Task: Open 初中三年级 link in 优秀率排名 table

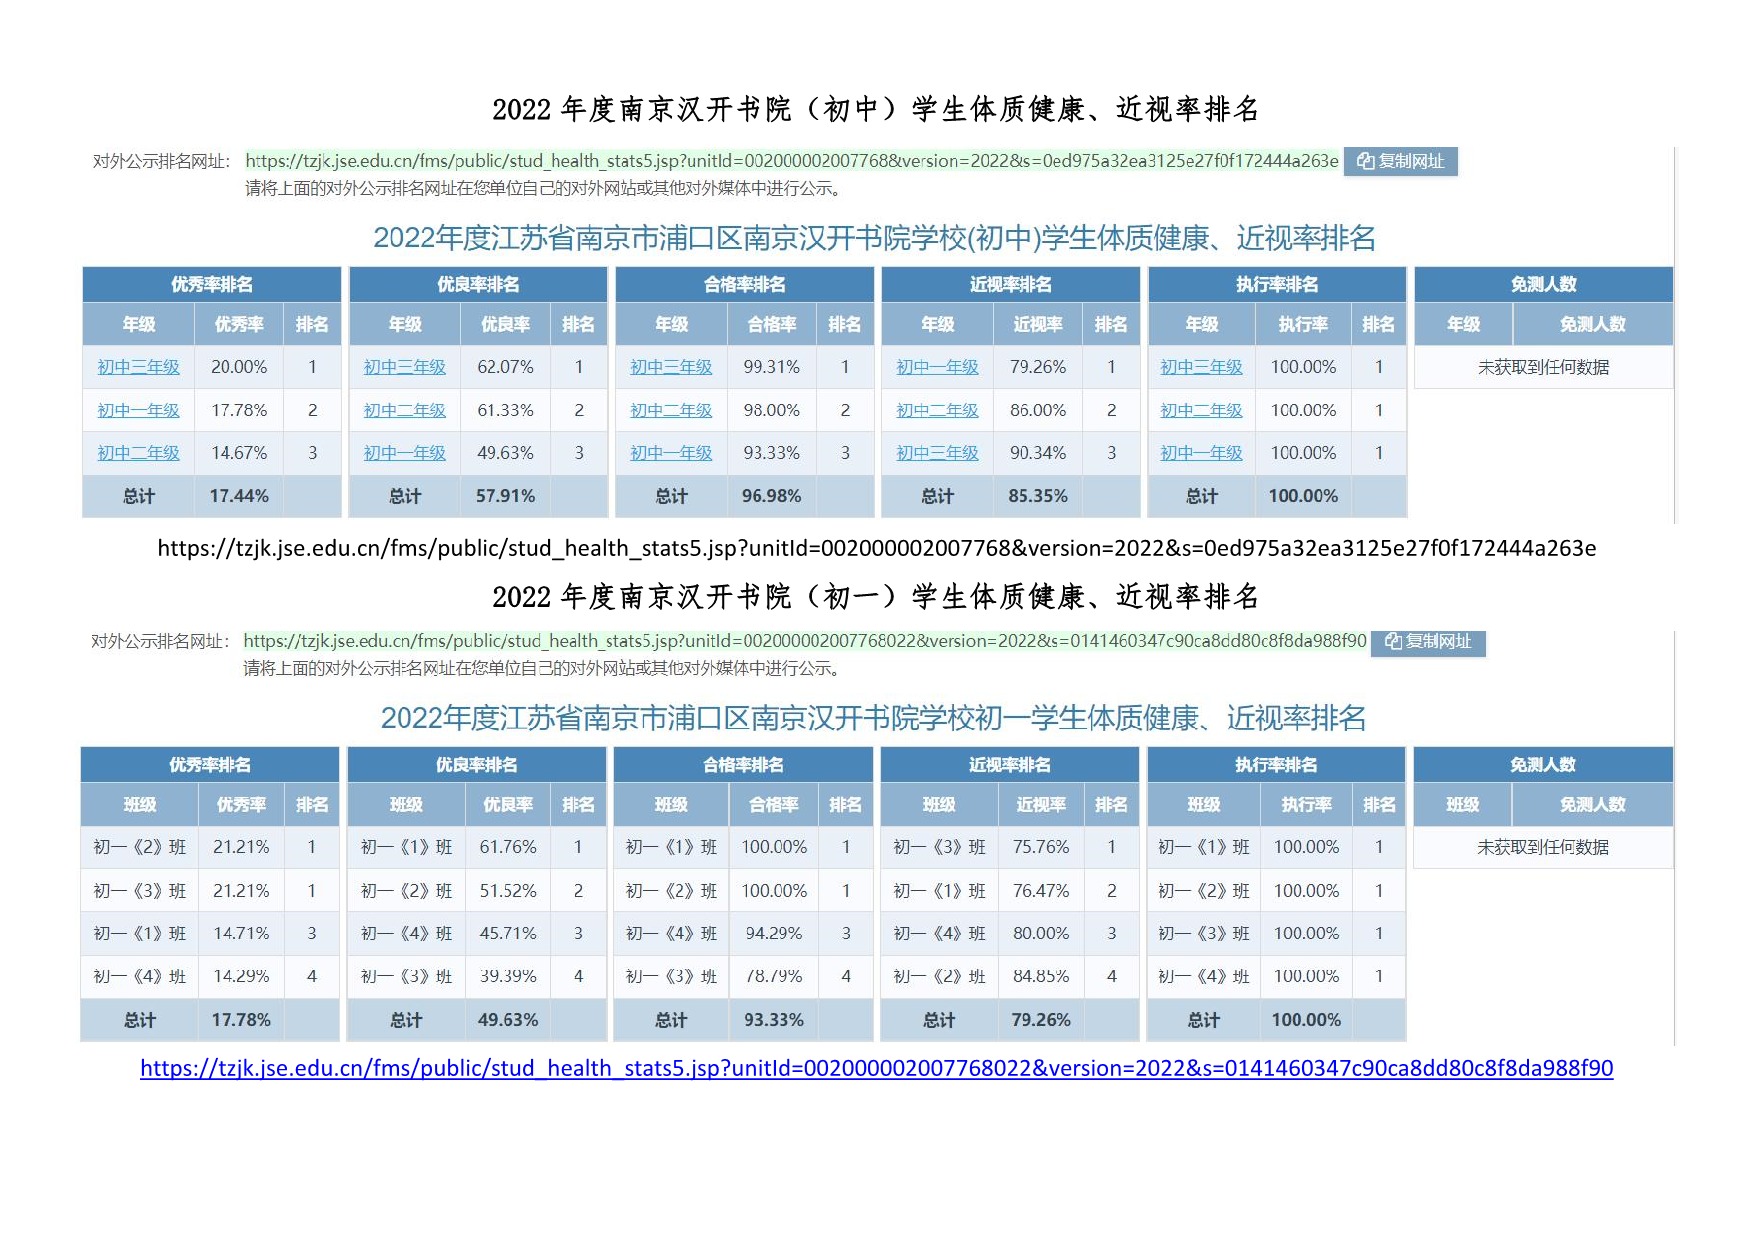Action: point(139,367)
